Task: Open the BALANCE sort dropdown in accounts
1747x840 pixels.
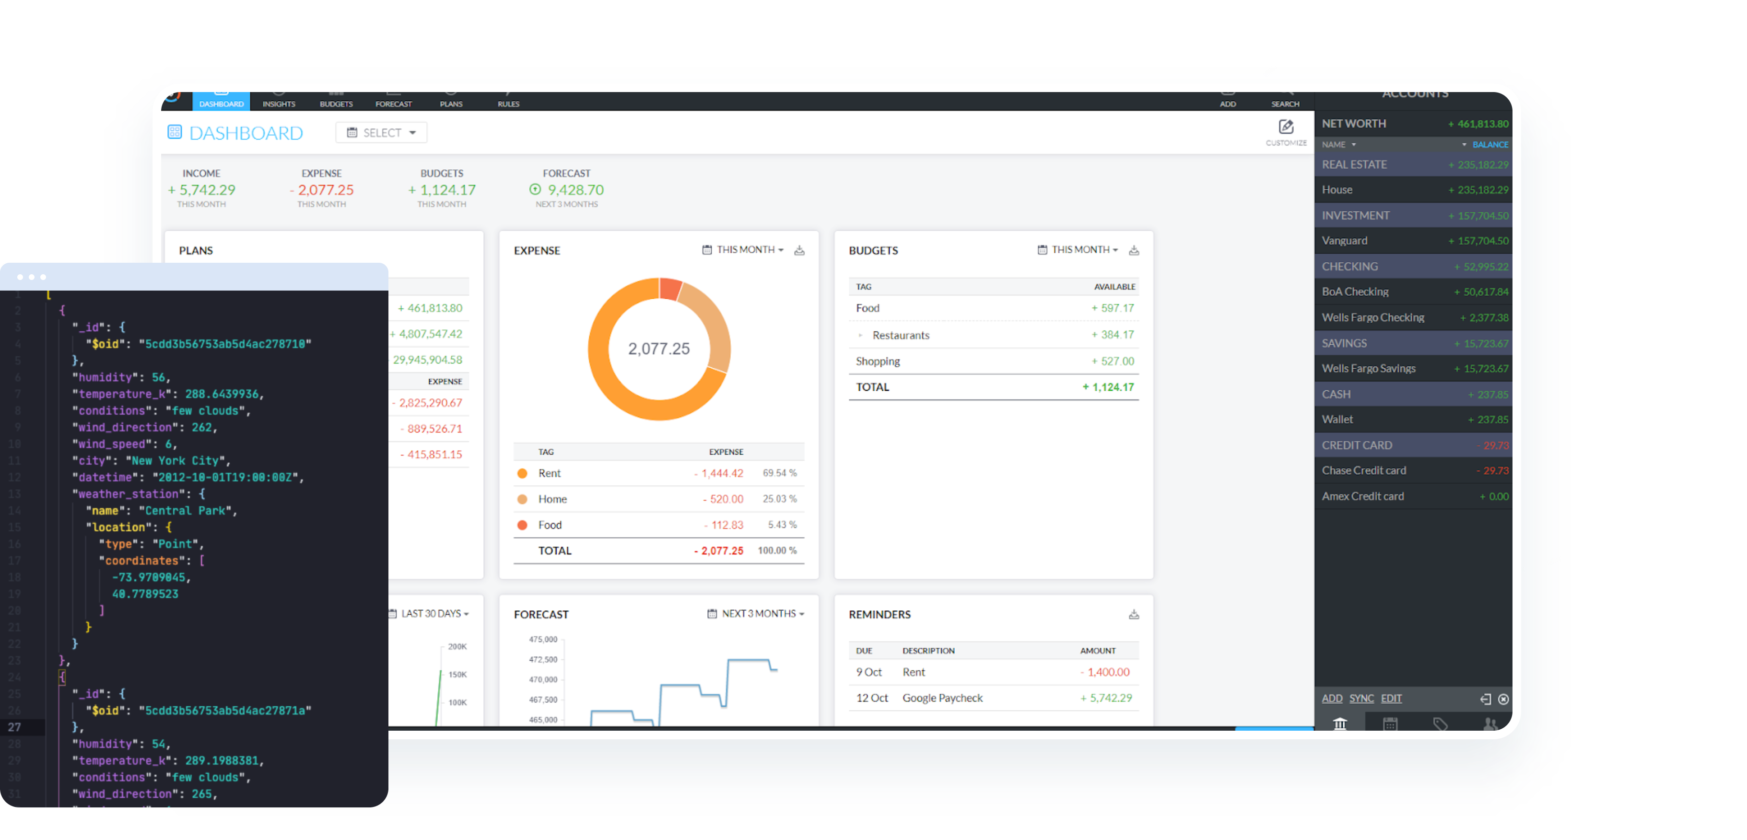Action: (1485, 145)
